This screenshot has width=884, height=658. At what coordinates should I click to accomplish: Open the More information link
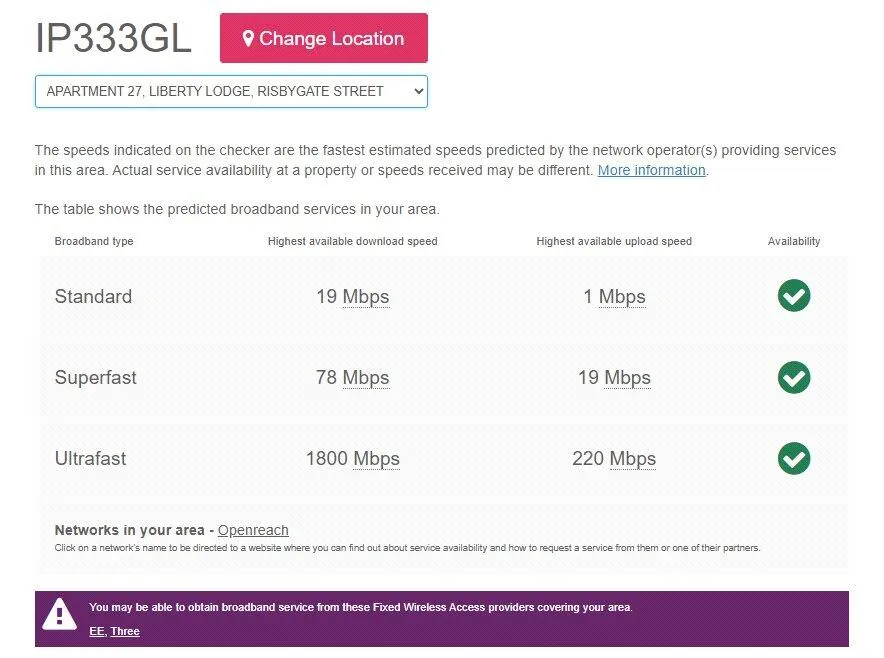(651, 170)
